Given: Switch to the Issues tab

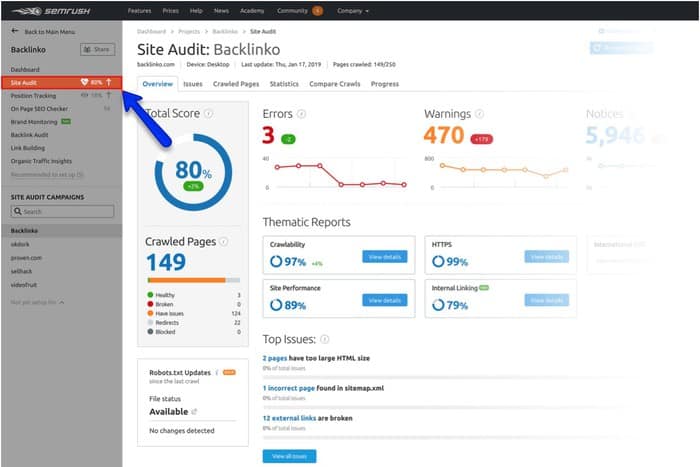Looking at the screenshot, I should point(193,84).
